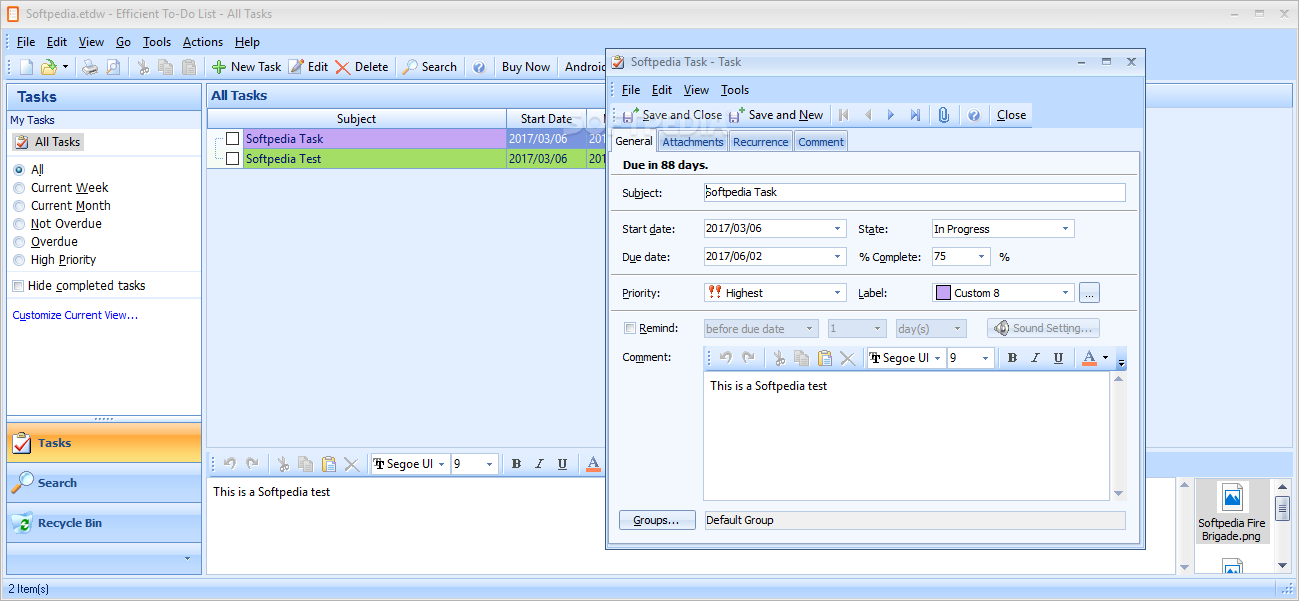Click Save and New button

pos(776,115)
